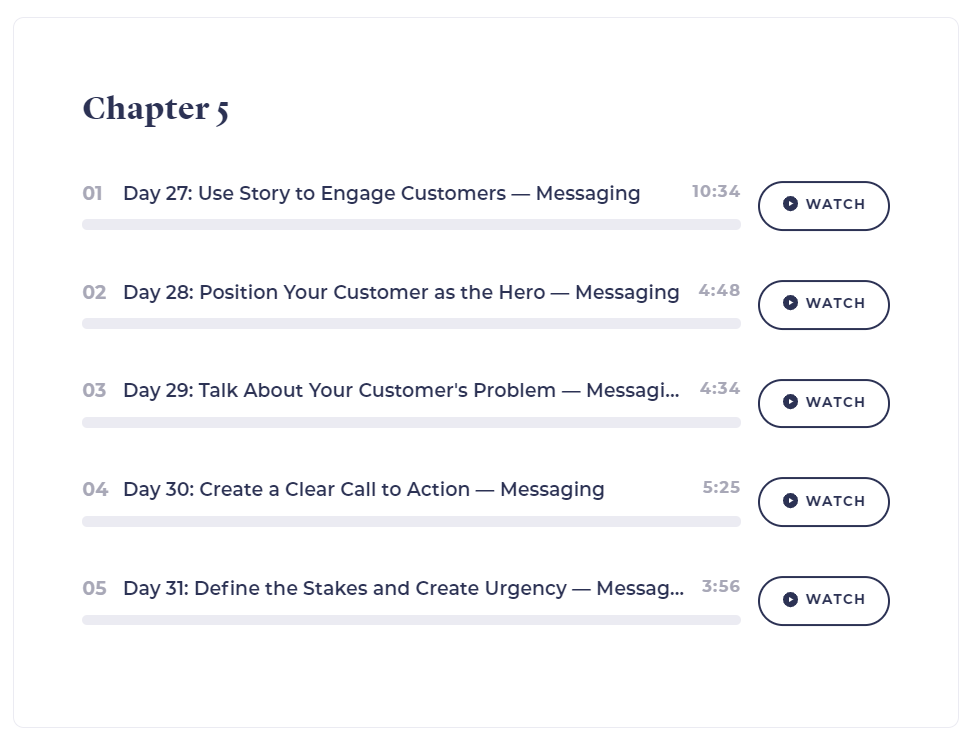
Task: Open the Day 28 lesson title
Action: click(401, 292)
